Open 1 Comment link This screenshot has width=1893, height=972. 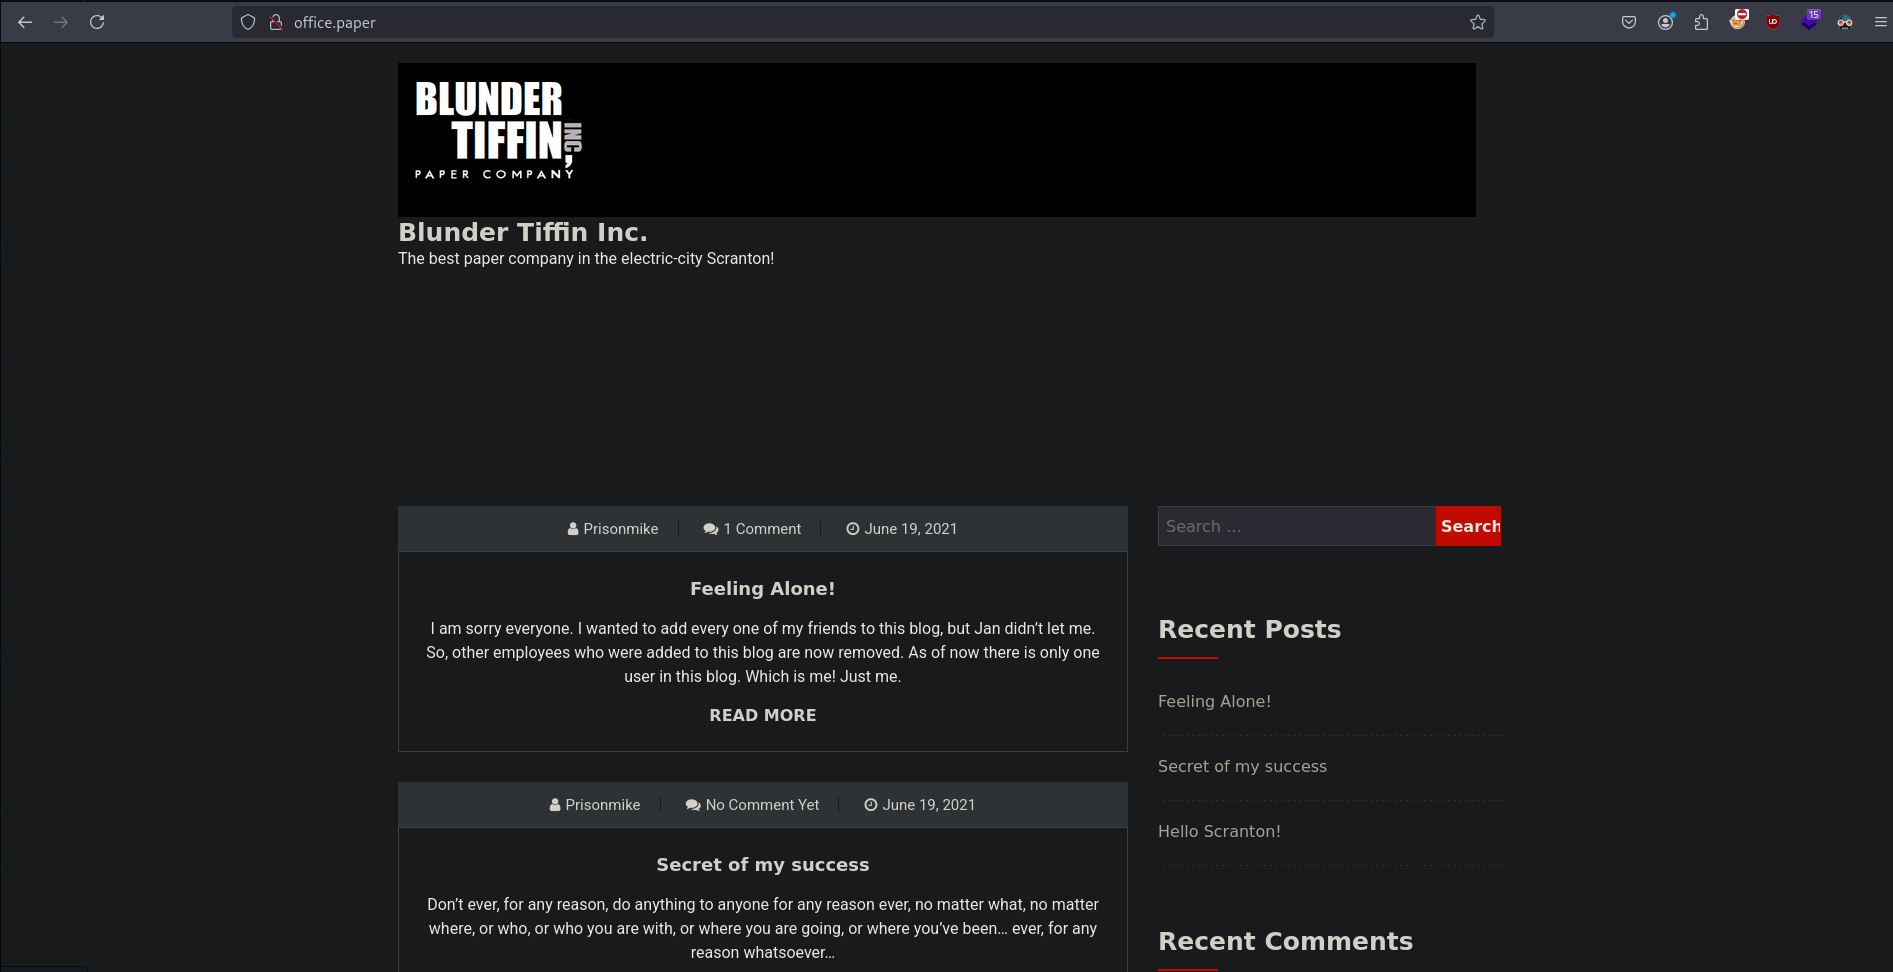(752, 529)
